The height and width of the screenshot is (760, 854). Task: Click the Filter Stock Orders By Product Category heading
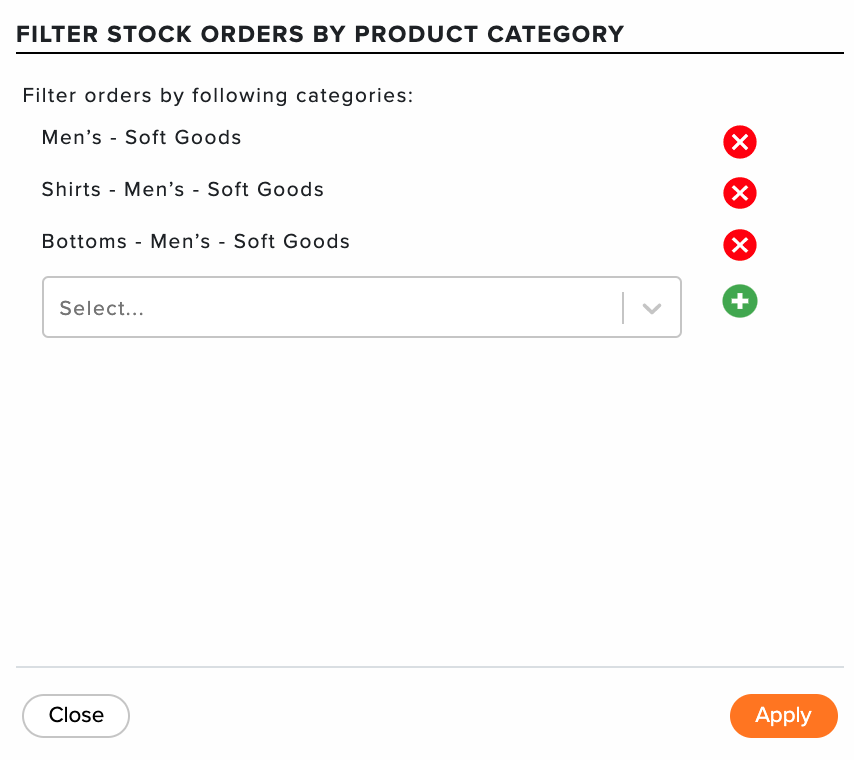320,34
